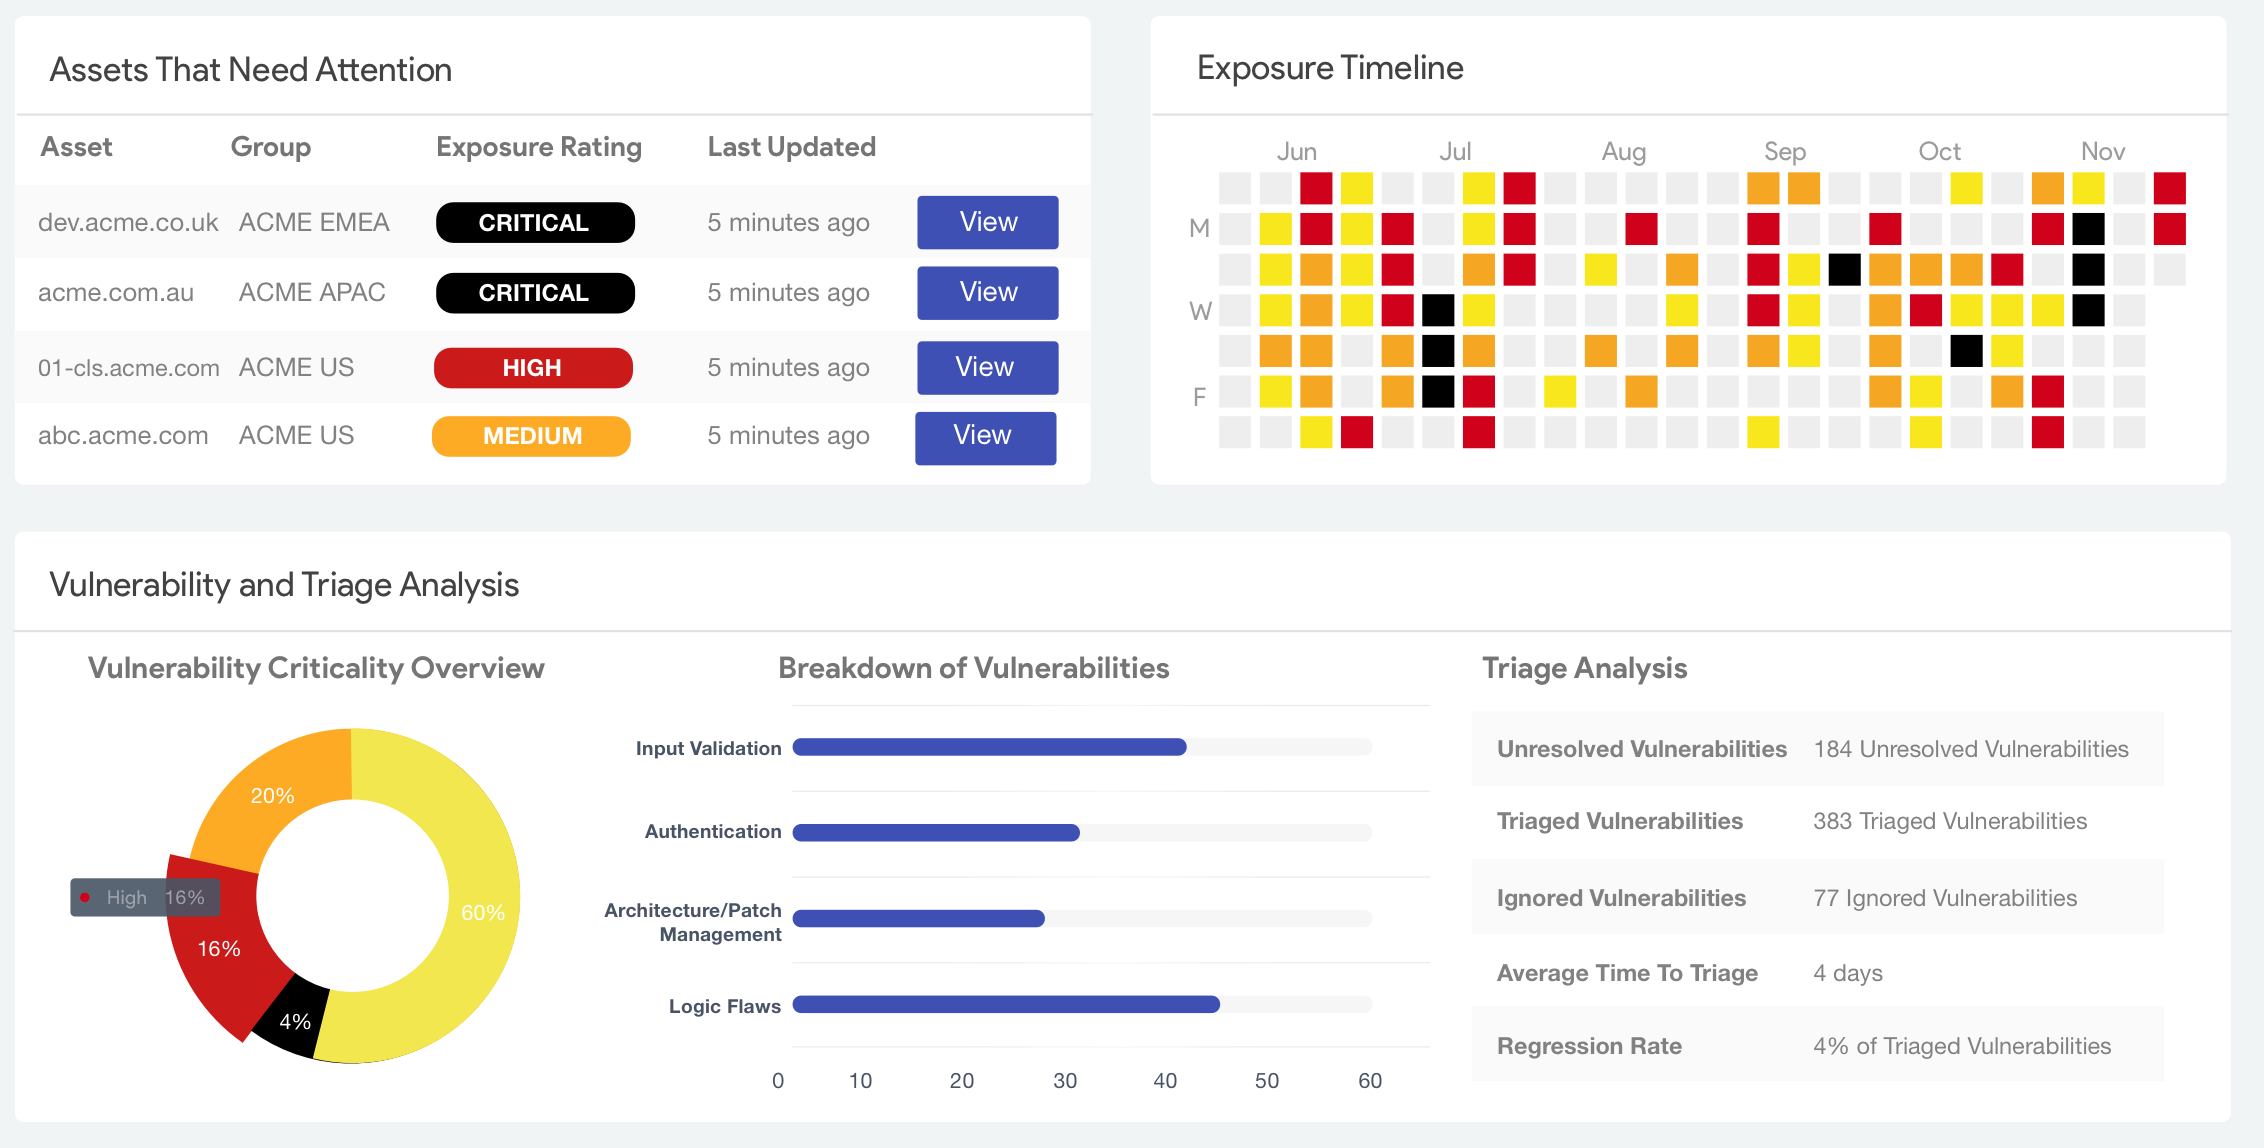Click the Unresolved Vulnerabilities triage row
The image size is (2264, 1148).
point(1816,749)
